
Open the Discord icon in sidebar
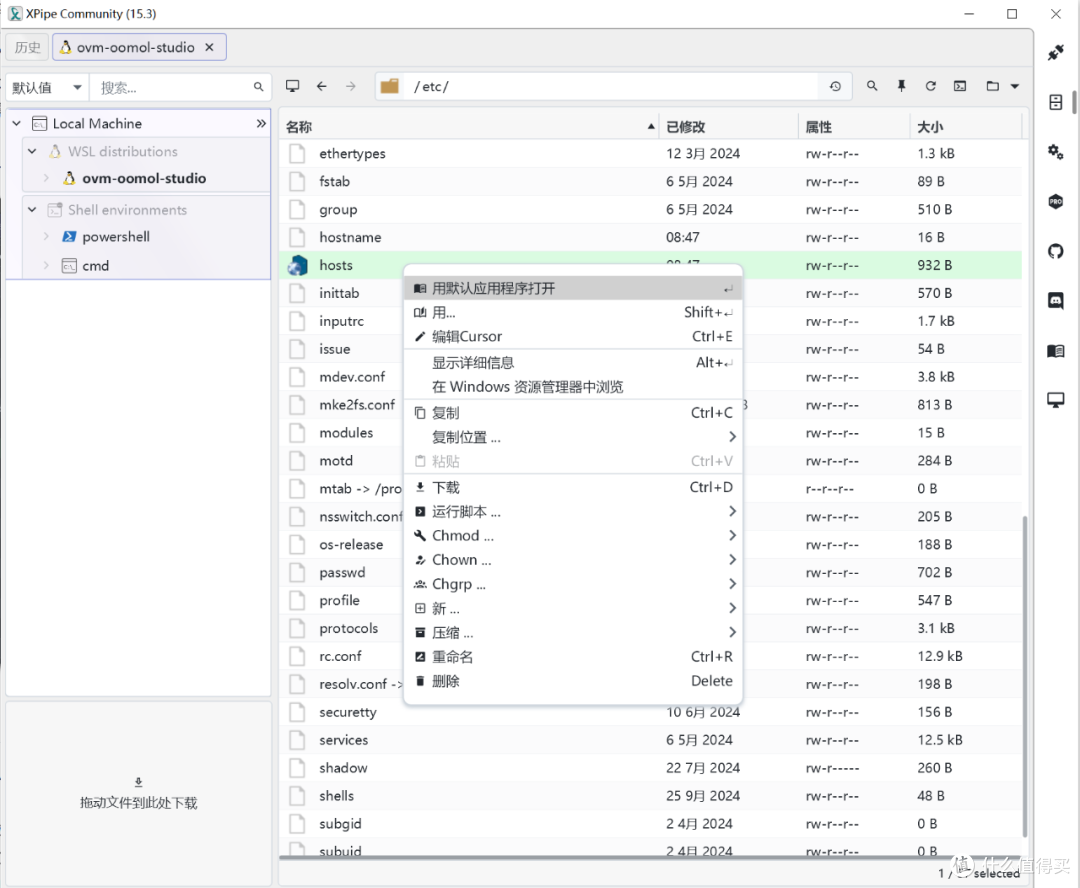pos(1055,300)
